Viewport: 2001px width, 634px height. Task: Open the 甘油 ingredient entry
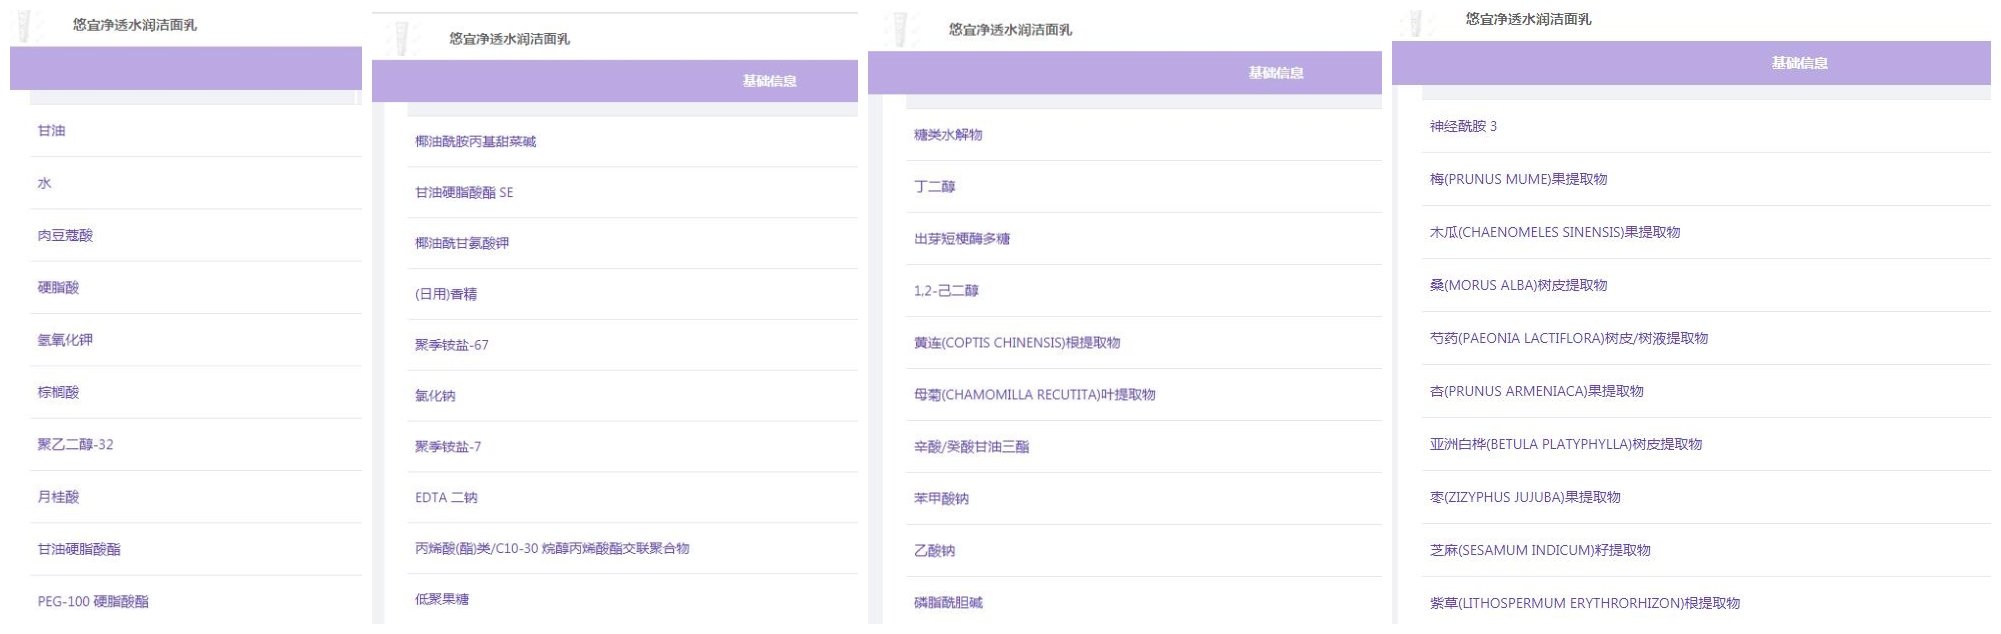pyautogui.click(x=51, y=131)
